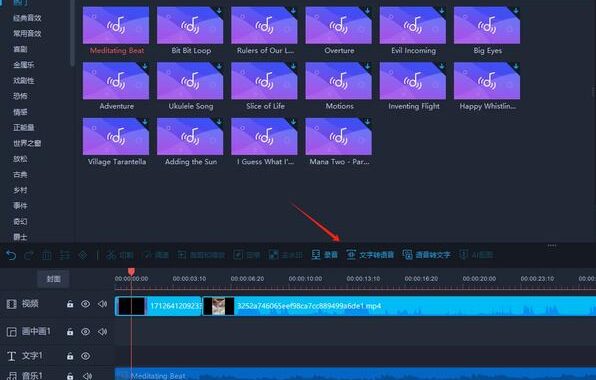This screenshot has height=380, width=596.
Task: Select the Meditating Beat music thumbnail
Action: (116, 25)
